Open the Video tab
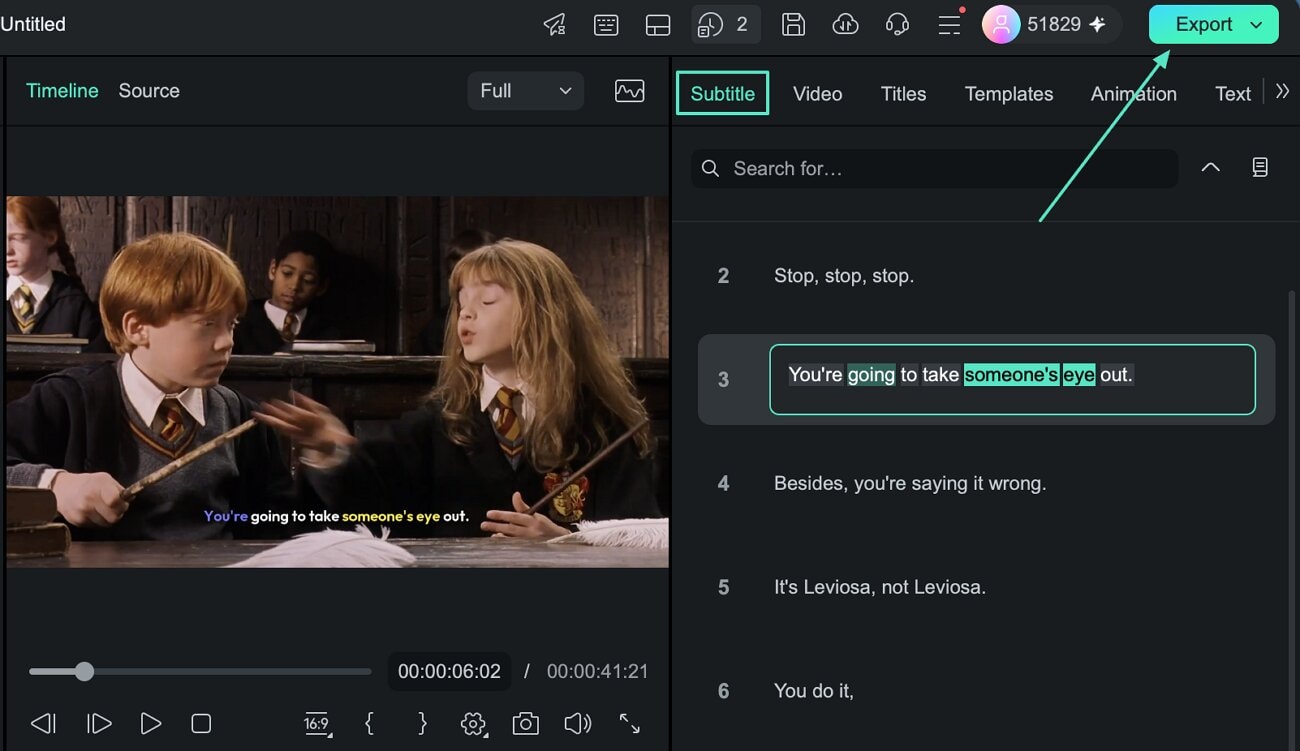 817,94
